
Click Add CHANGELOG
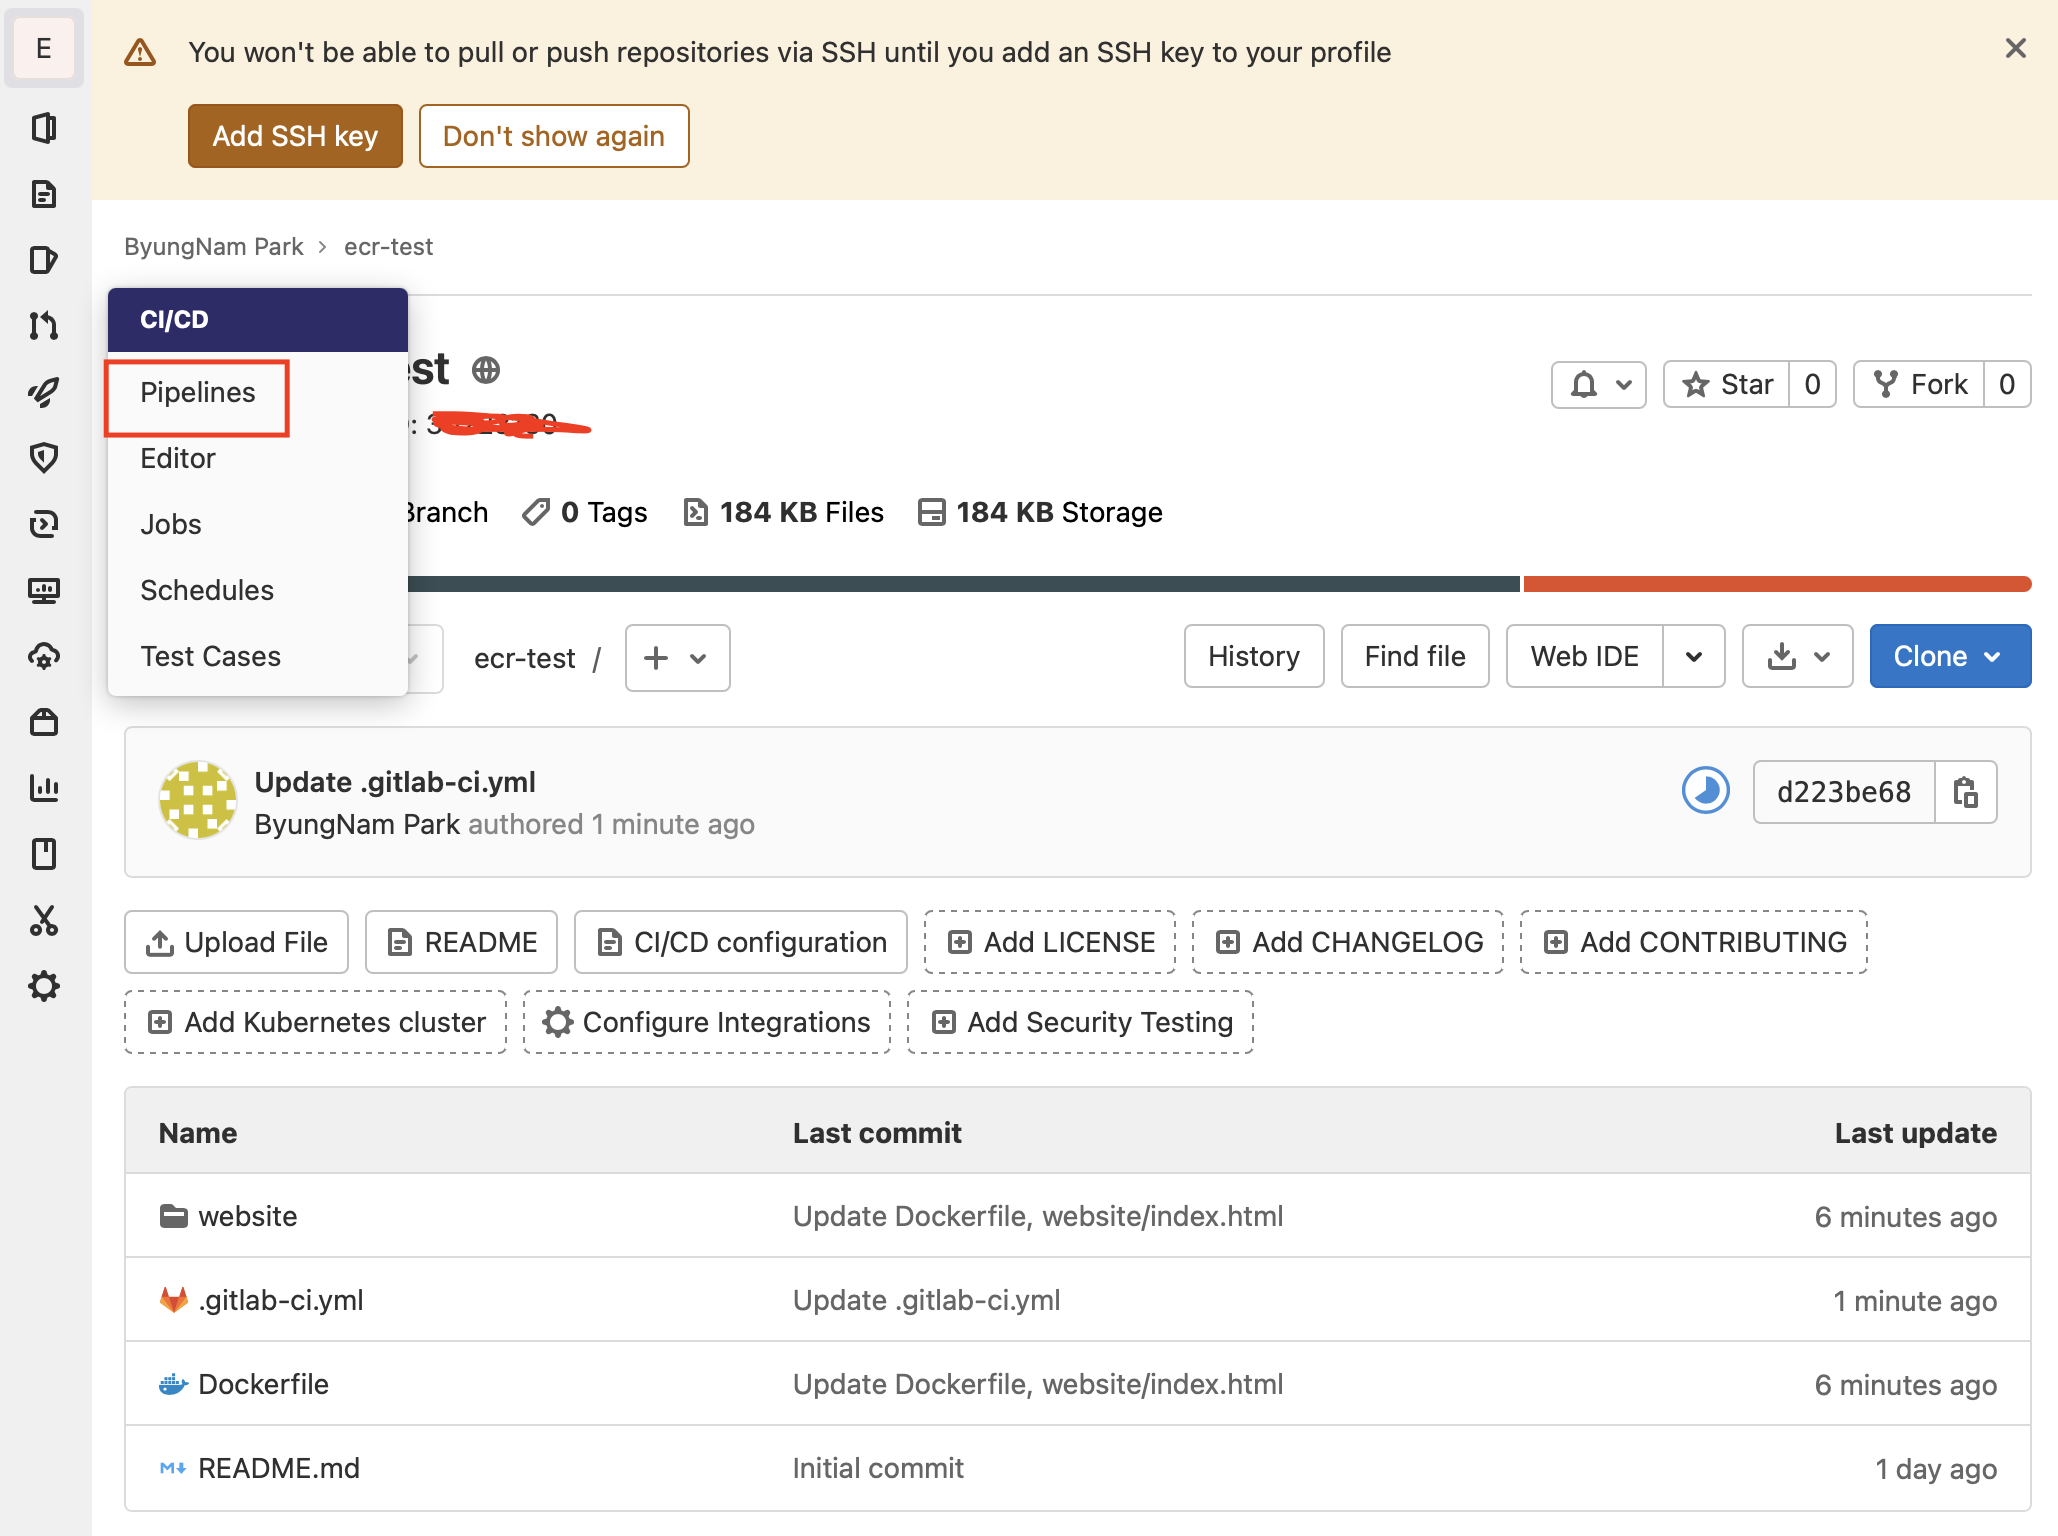pyautogui.click(x=1348, y=942)
